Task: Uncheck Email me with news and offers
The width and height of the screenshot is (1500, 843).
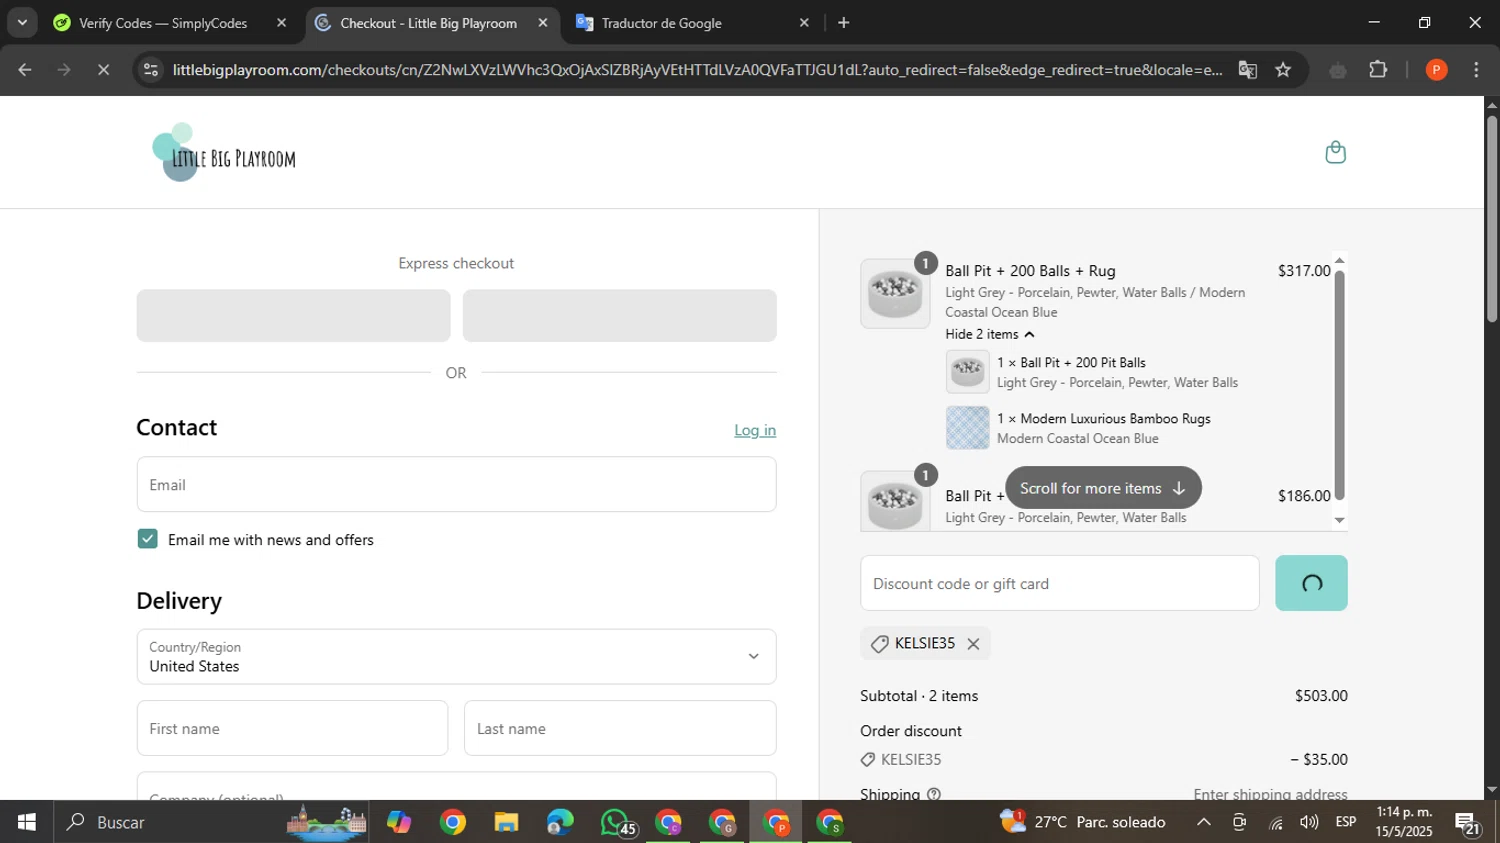Action: [x=147, y=539]
